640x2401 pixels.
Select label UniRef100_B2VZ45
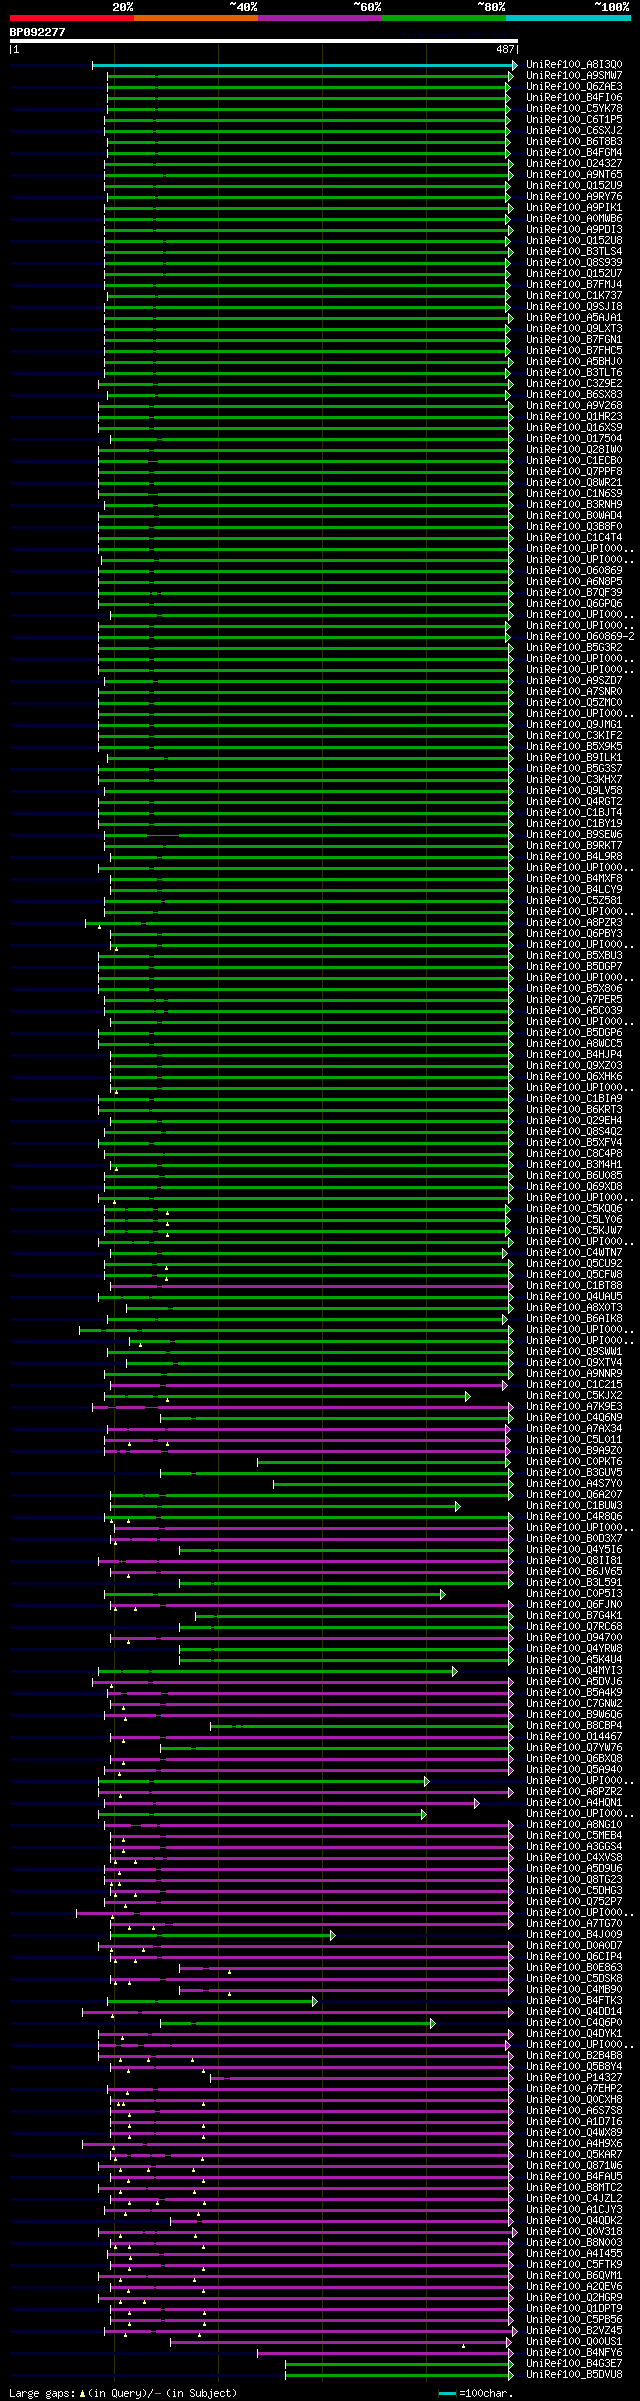tap(574, 2331)
